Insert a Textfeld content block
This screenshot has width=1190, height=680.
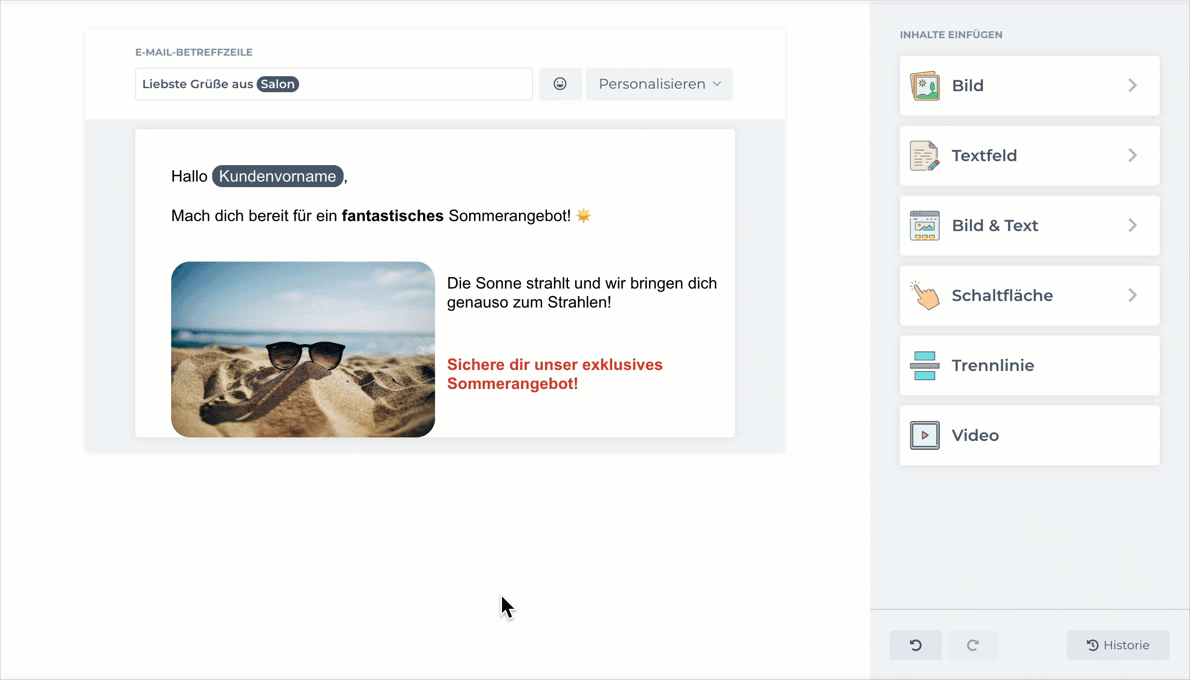[x=1029, y=156]
